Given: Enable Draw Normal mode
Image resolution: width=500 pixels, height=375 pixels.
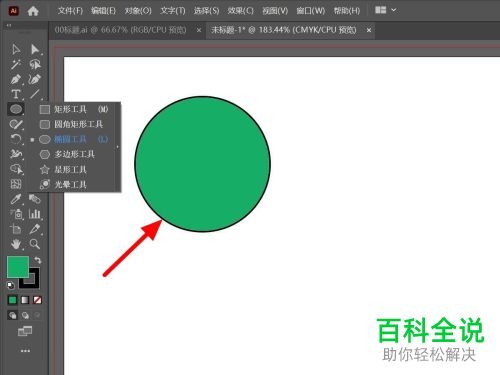Looking at the screenshot, I should (x=12, y=315).
